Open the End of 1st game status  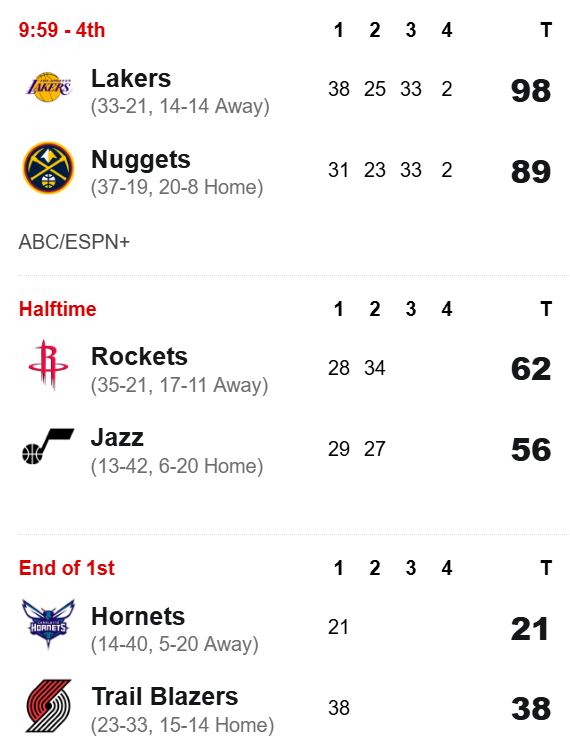[66, 568]
